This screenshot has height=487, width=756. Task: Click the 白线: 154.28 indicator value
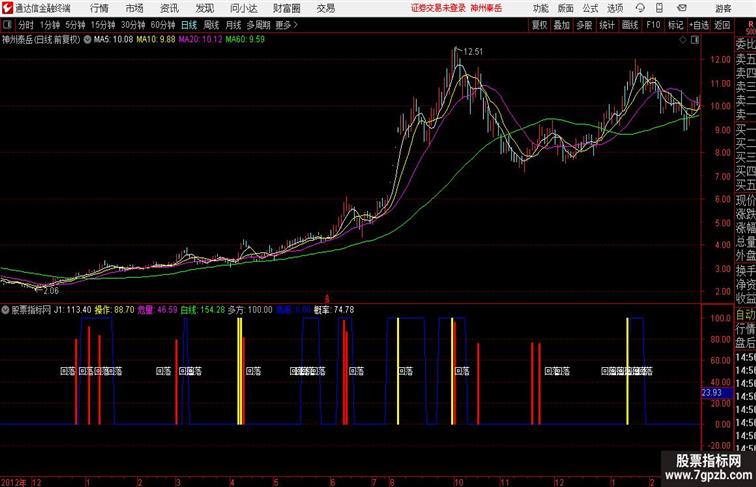[202, 310]
